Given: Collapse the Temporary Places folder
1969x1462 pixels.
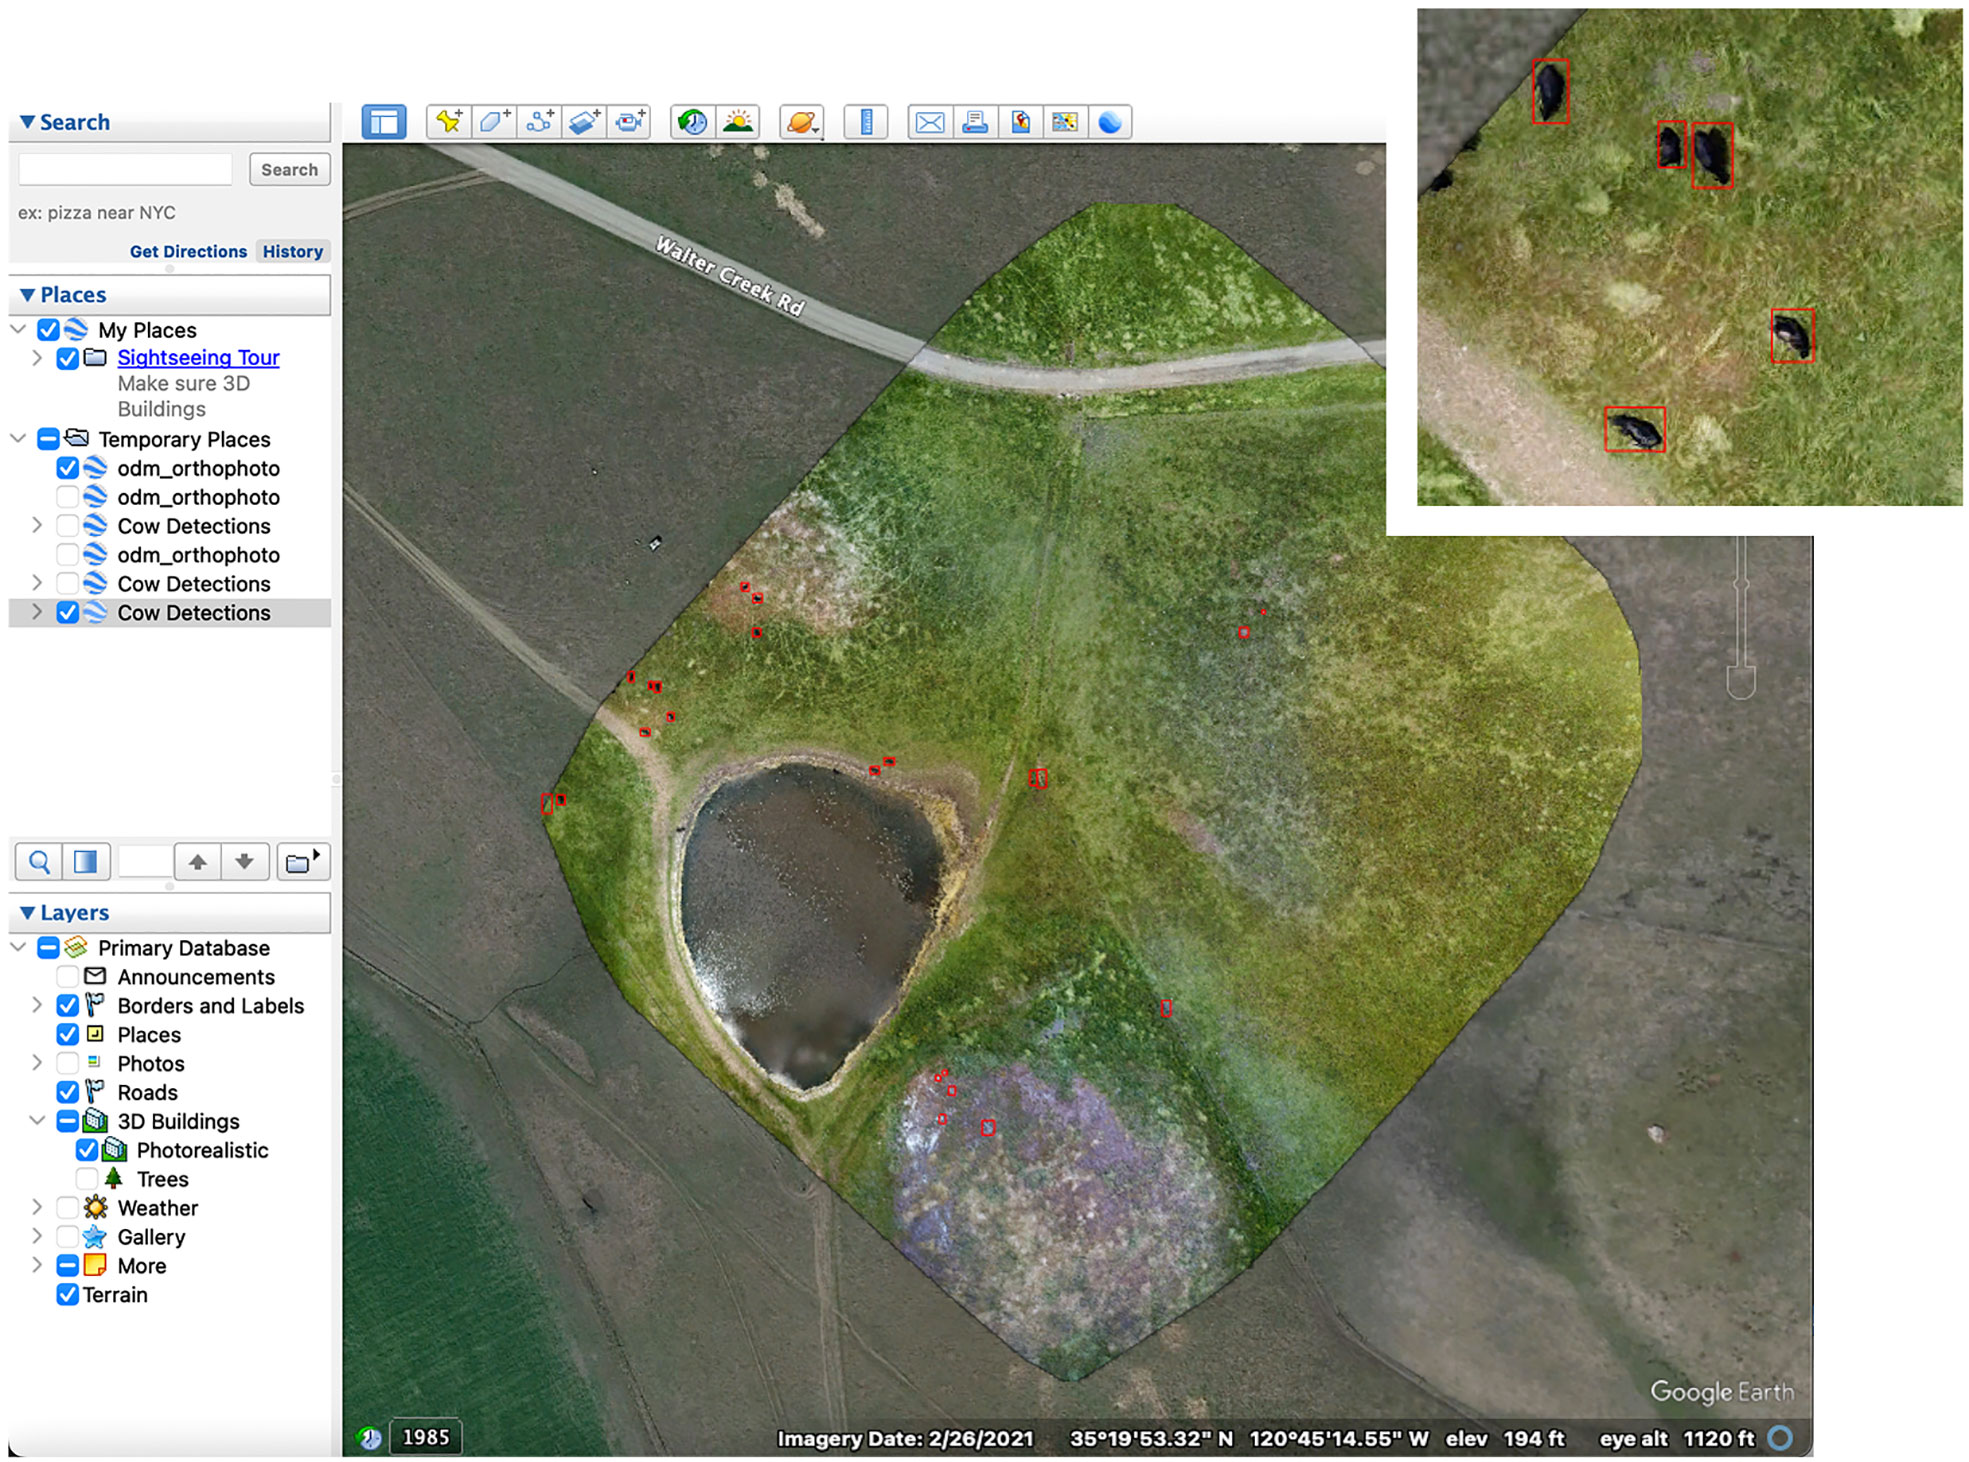Looking at the screenshot, I should click(18, 438).
